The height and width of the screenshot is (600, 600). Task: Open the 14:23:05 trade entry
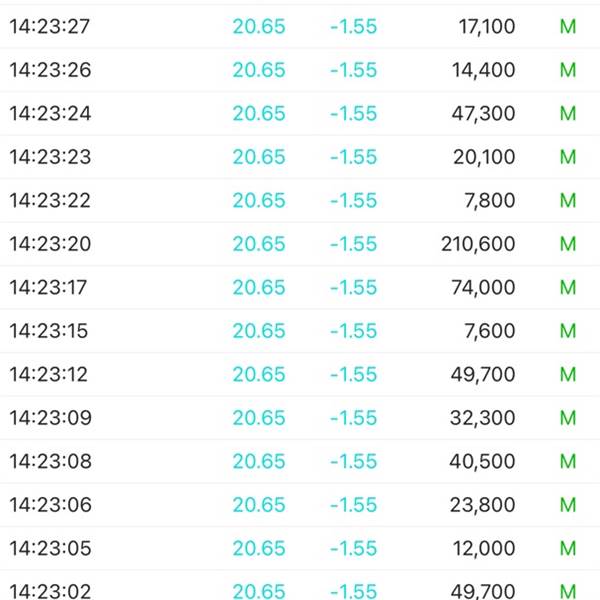pyautogui.click(x=300, y=548)
